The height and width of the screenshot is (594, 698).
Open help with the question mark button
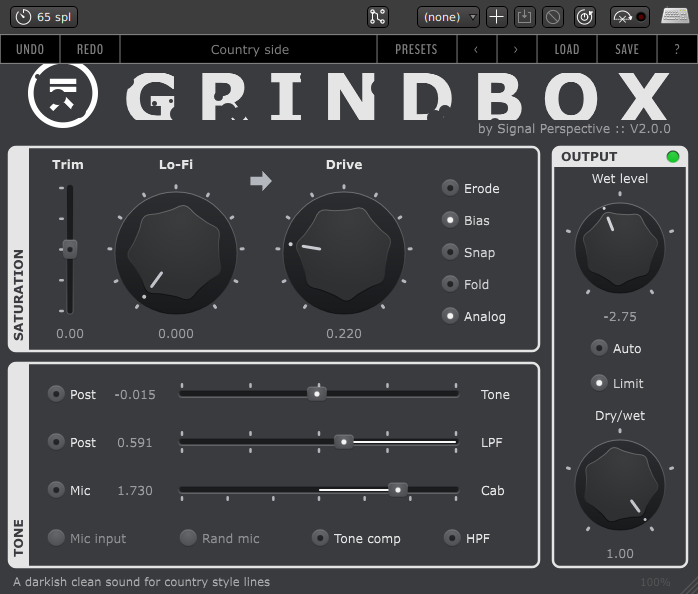coord(677,49)
